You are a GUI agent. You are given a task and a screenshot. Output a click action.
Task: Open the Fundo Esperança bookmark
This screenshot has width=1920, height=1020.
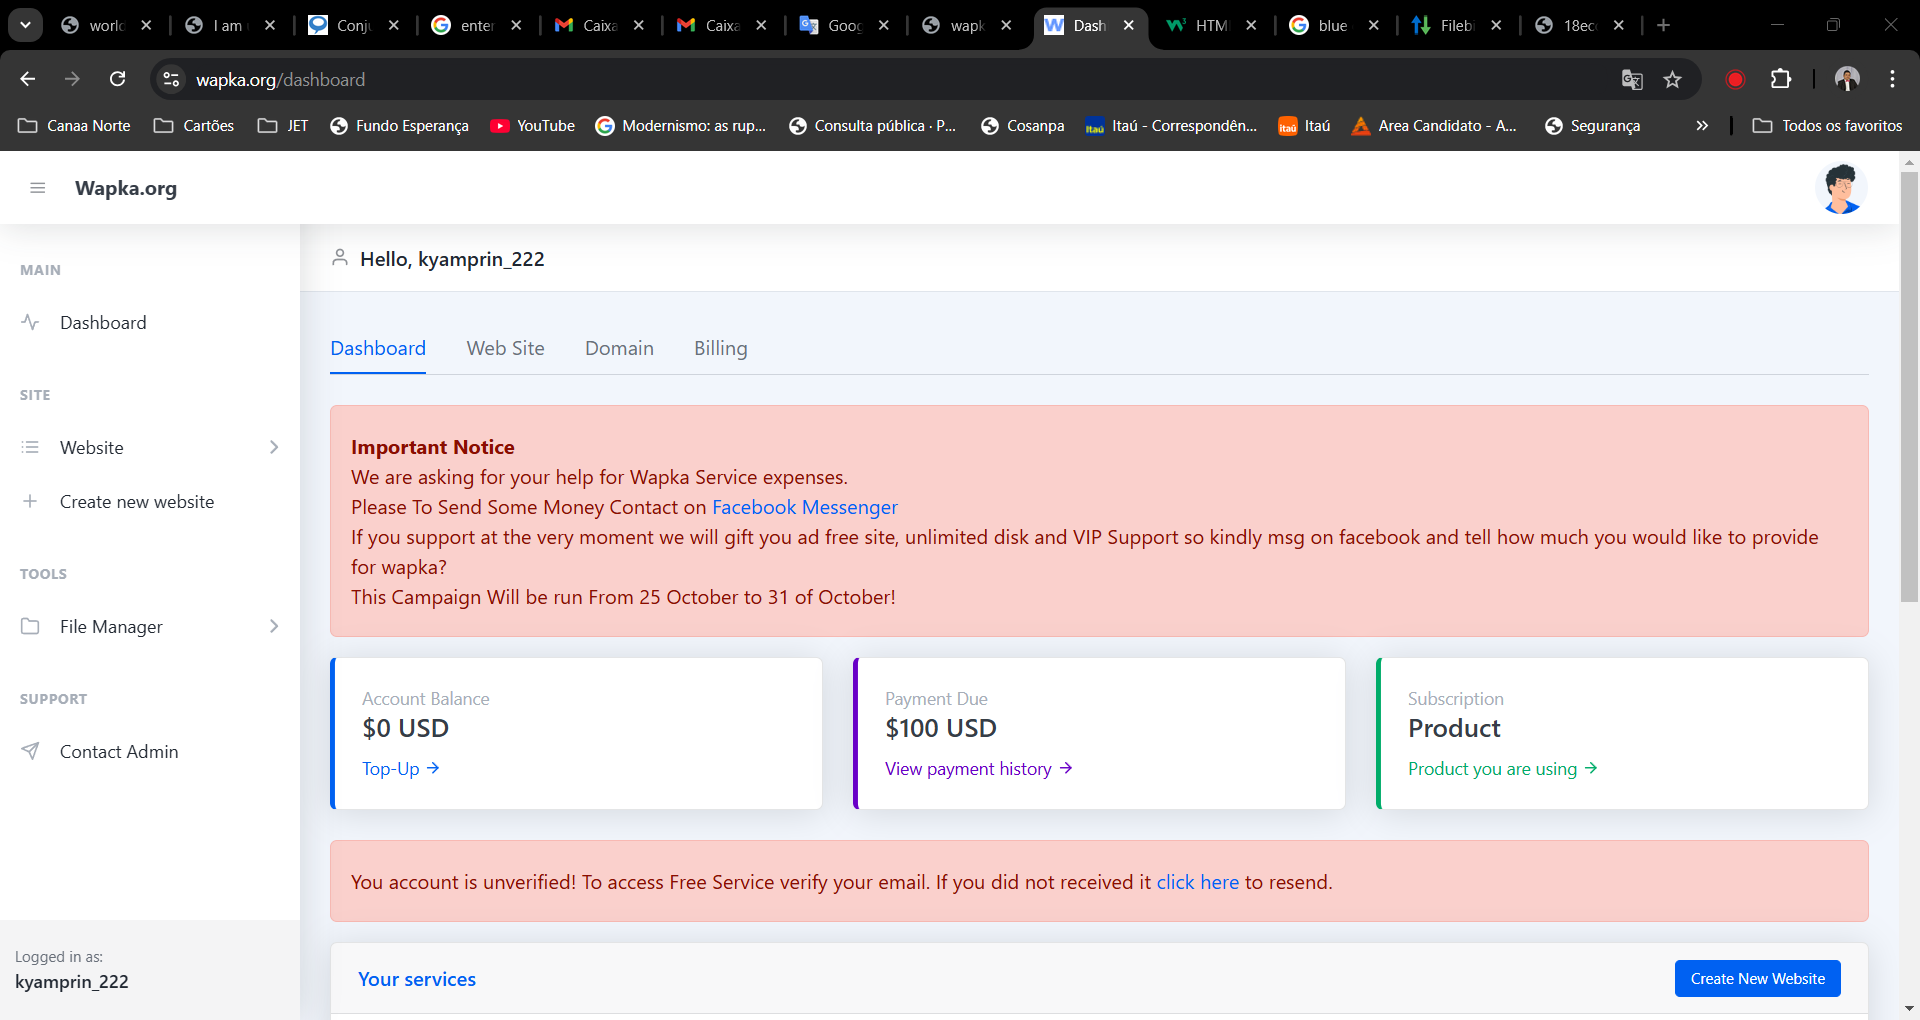[399, 125]
